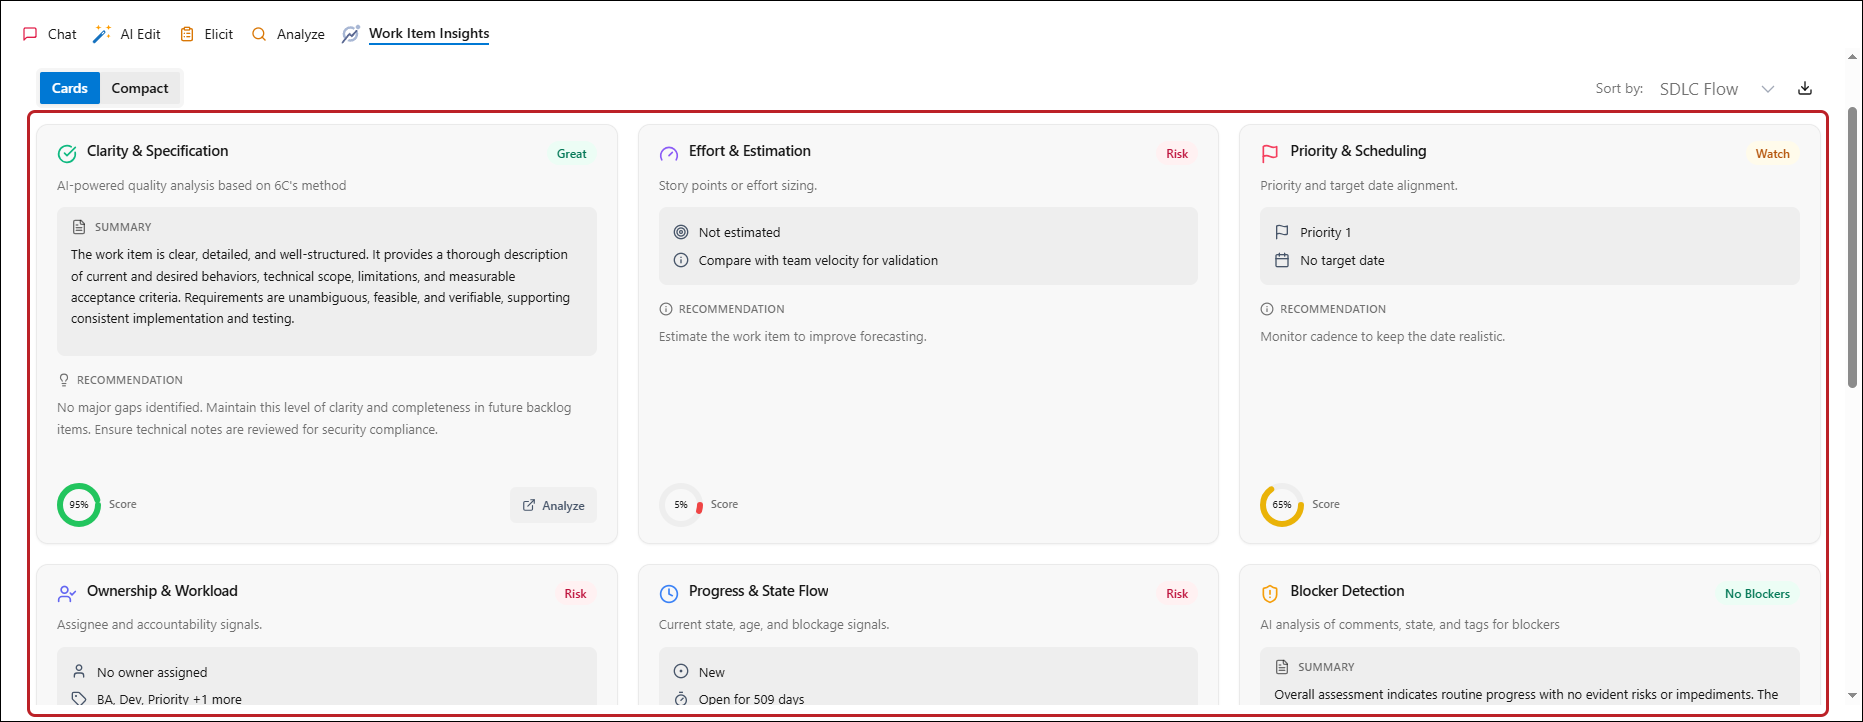Click the 95% score ring
The image size is (1863, 722).
[79, 505]
